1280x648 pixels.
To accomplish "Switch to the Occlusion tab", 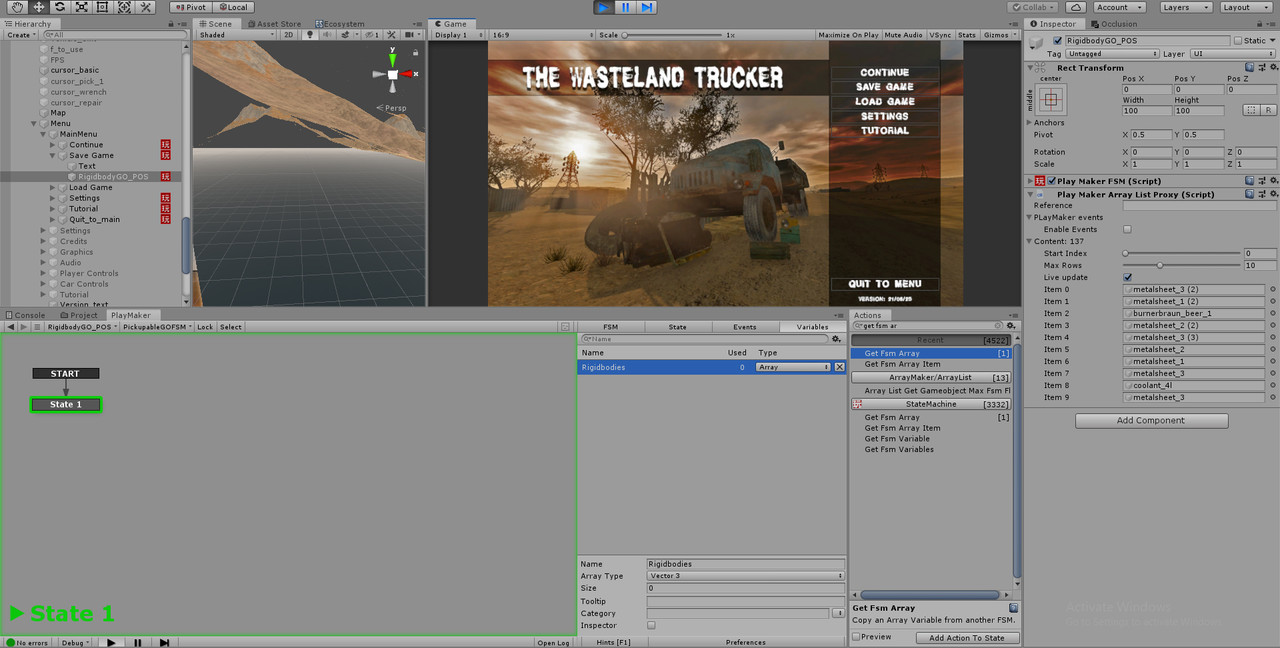I will pyautogui.click(x=1114, y=24).
